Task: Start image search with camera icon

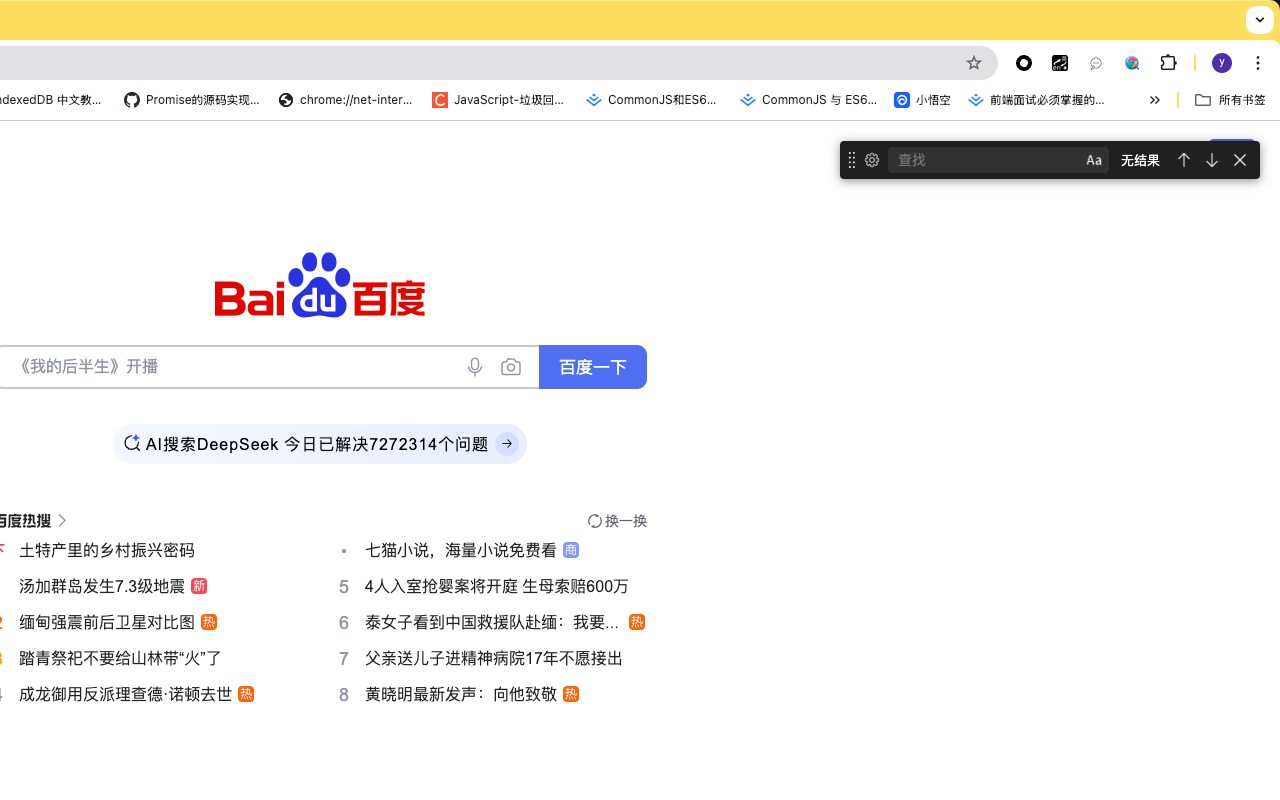Action: (511, 367)
